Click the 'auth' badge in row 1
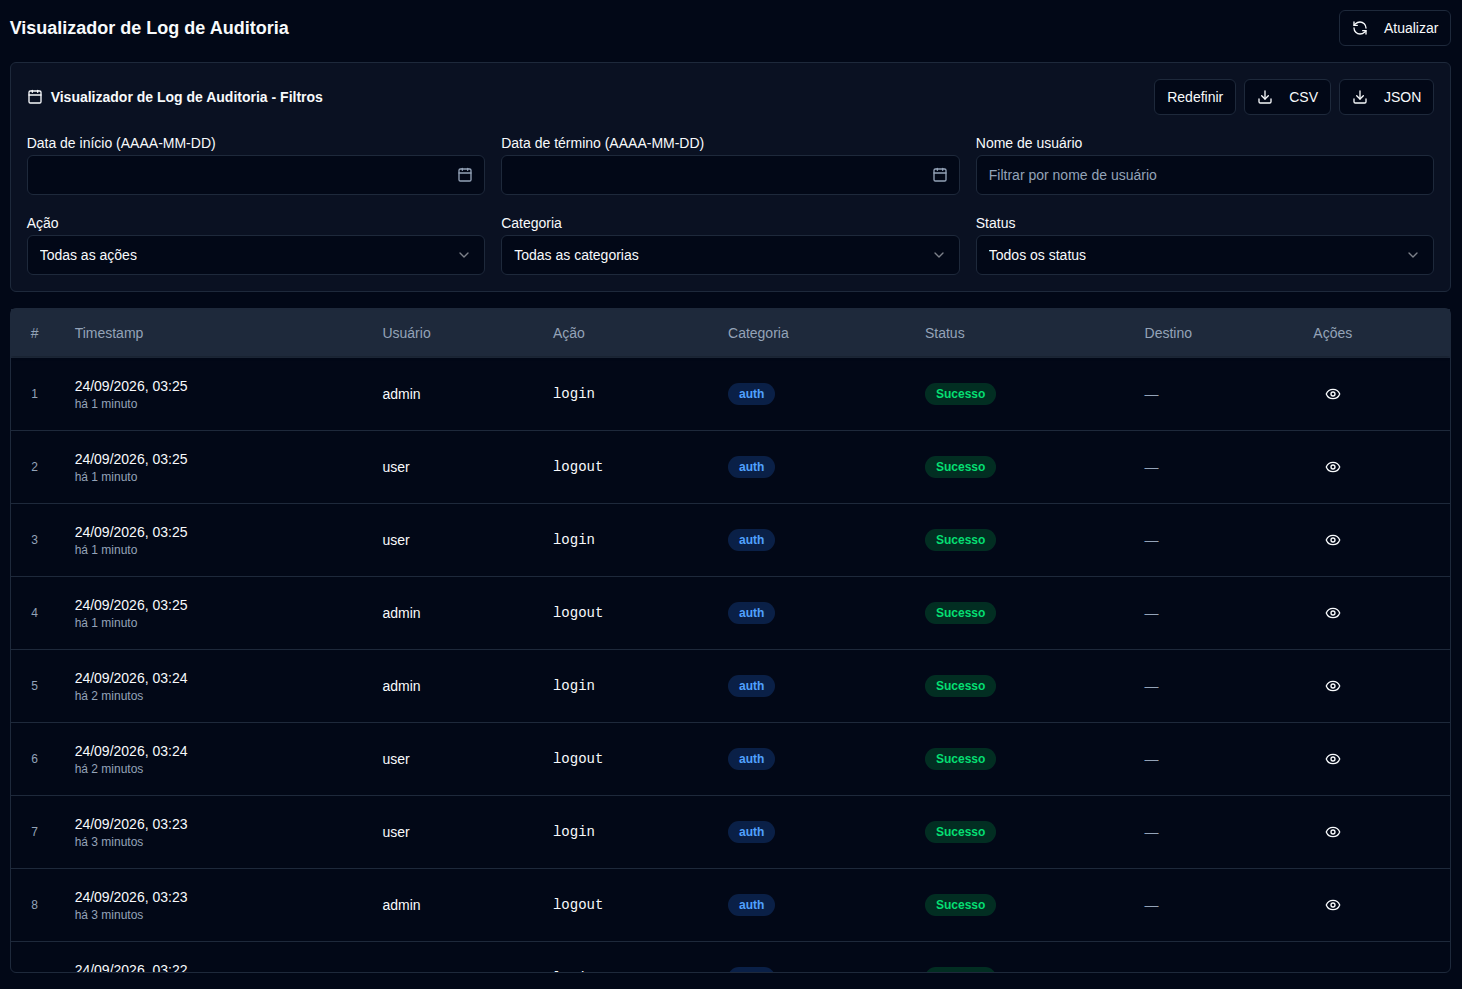 pyautogui.click(x=751, y=394)
